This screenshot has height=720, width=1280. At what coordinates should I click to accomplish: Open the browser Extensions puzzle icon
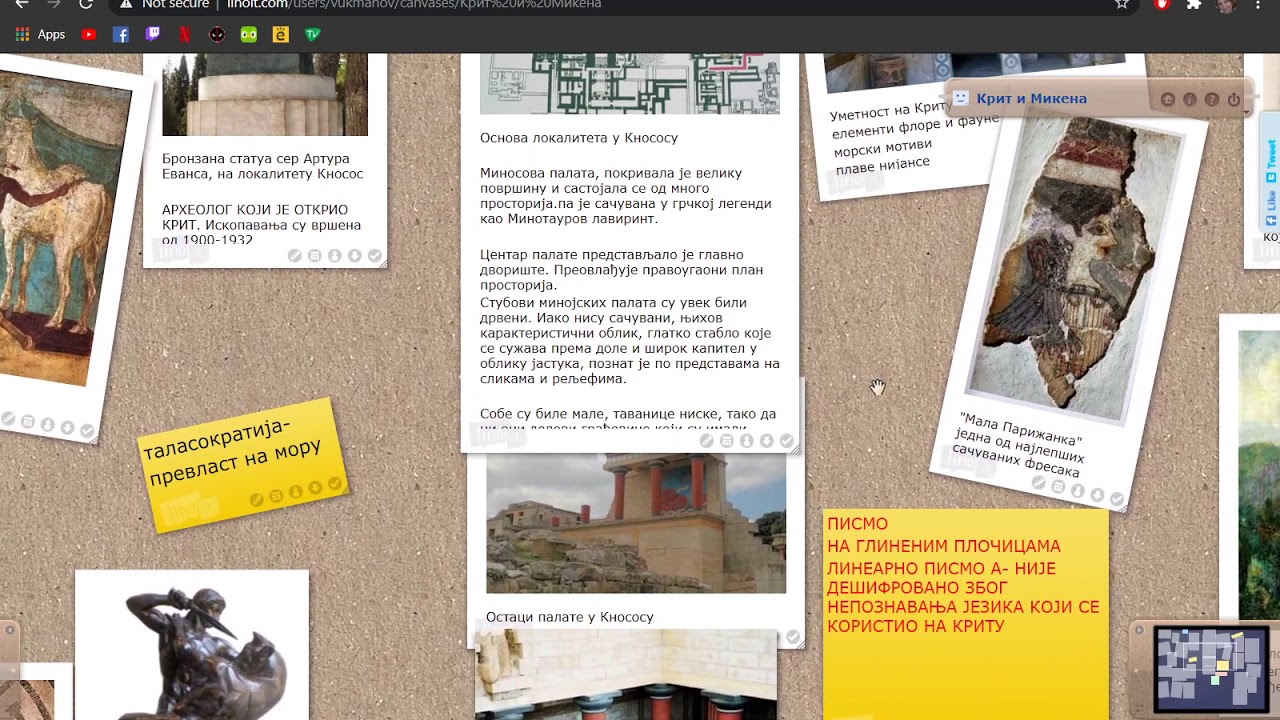coord(1193,4)
